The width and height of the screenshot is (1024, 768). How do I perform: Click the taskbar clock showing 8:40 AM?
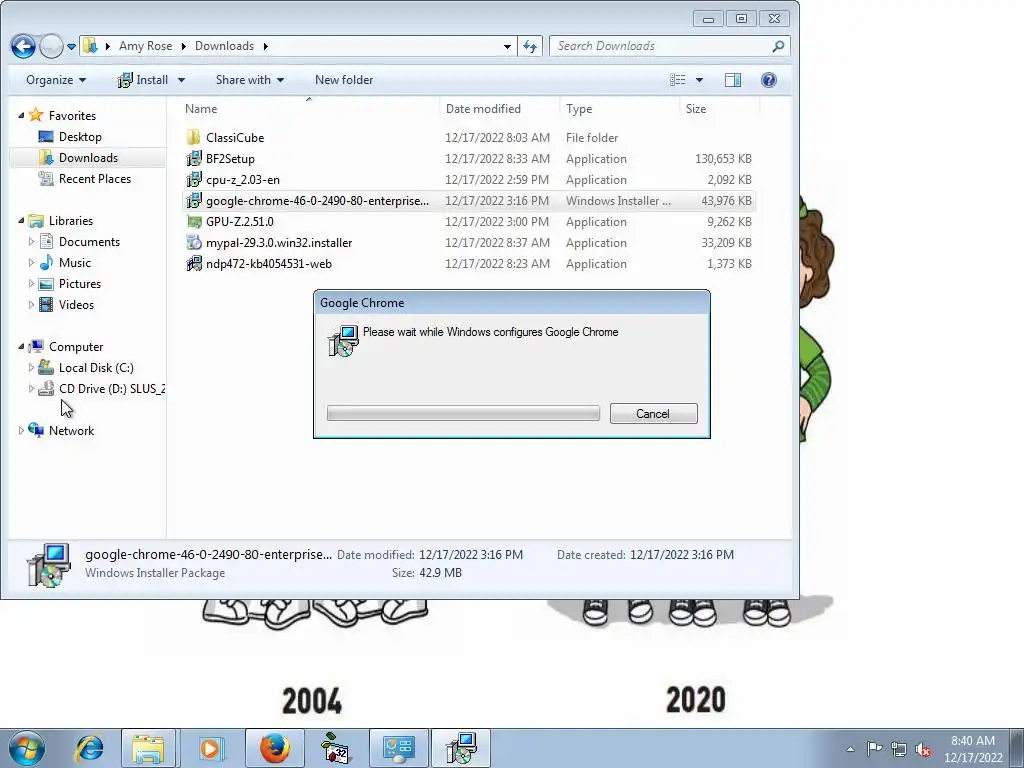pyautogui.click(x=973, y=749)
